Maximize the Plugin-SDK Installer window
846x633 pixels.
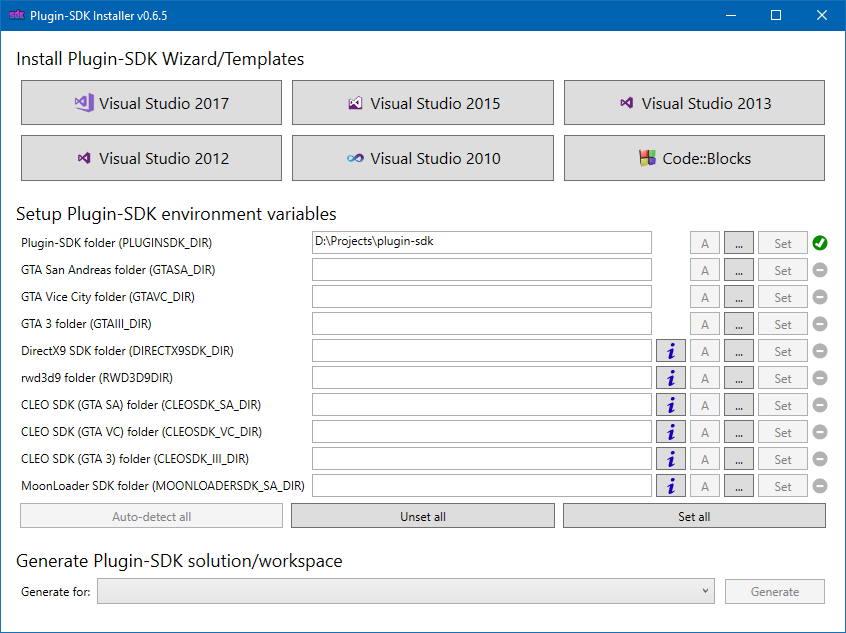click(x=776, y=15)
